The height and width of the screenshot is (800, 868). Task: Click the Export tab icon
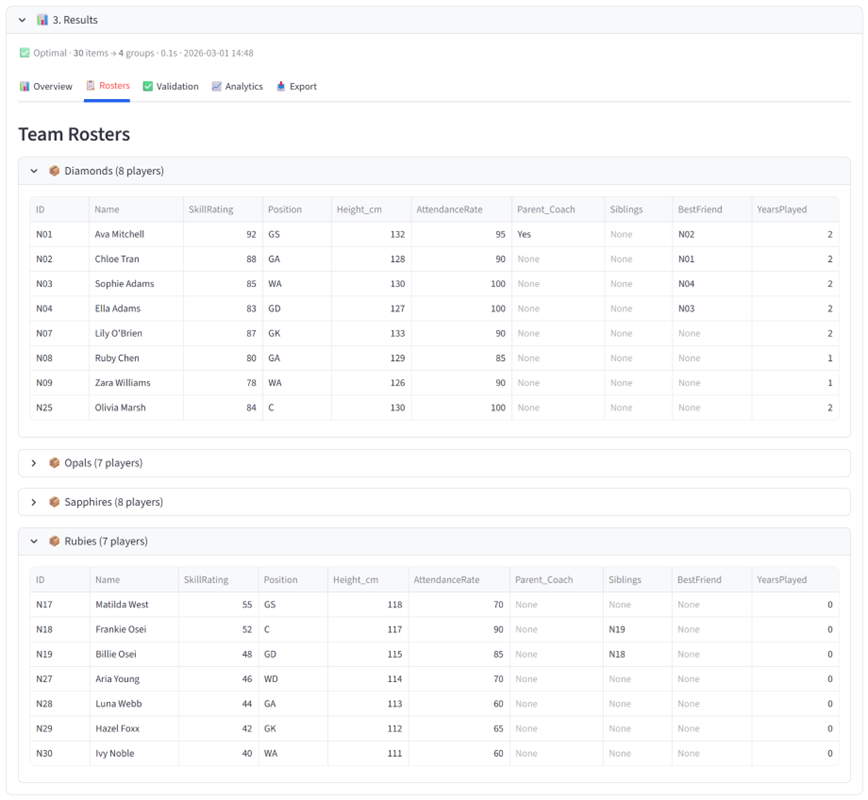[x=281, y=87]
